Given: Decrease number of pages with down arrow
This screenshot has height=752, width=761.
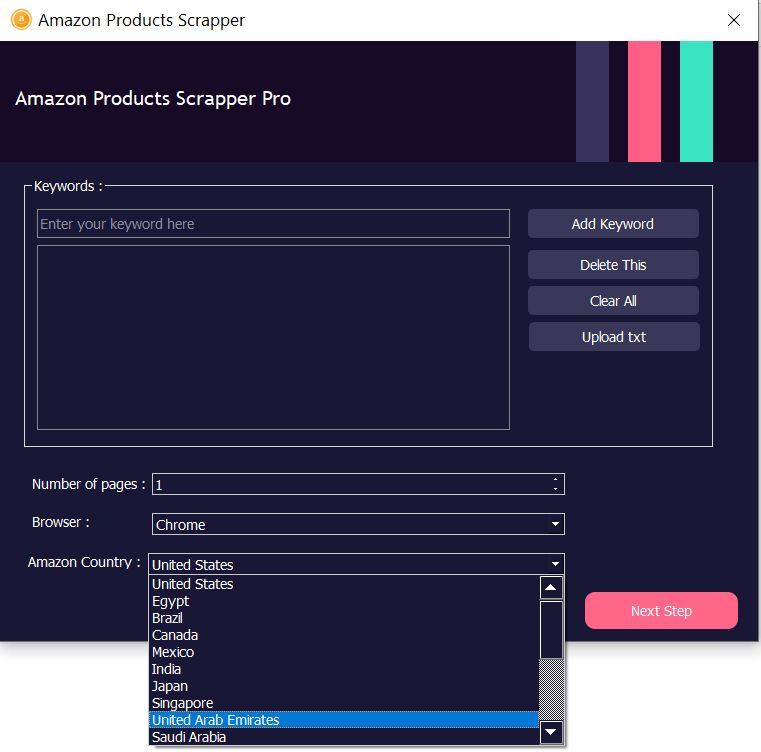Looking at the screenshot, I should pos(555,489).
